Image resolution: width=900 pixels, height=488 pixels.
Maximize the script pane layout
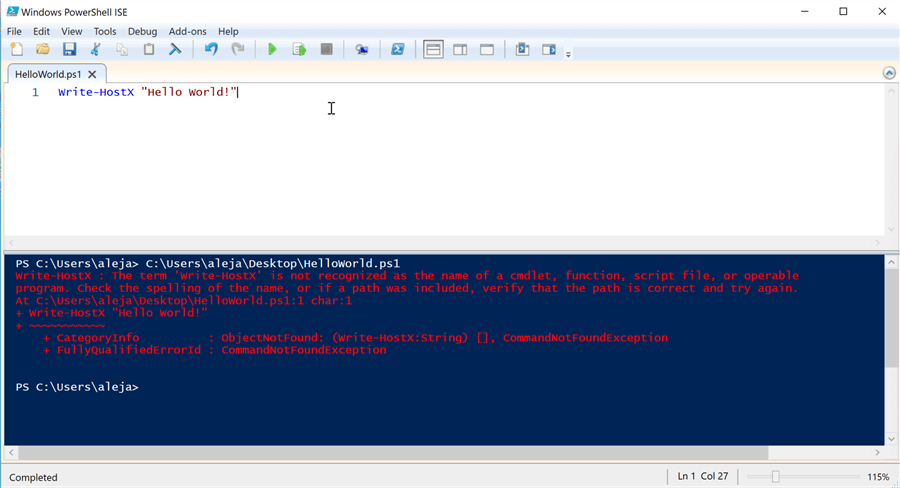pos(487,49)
